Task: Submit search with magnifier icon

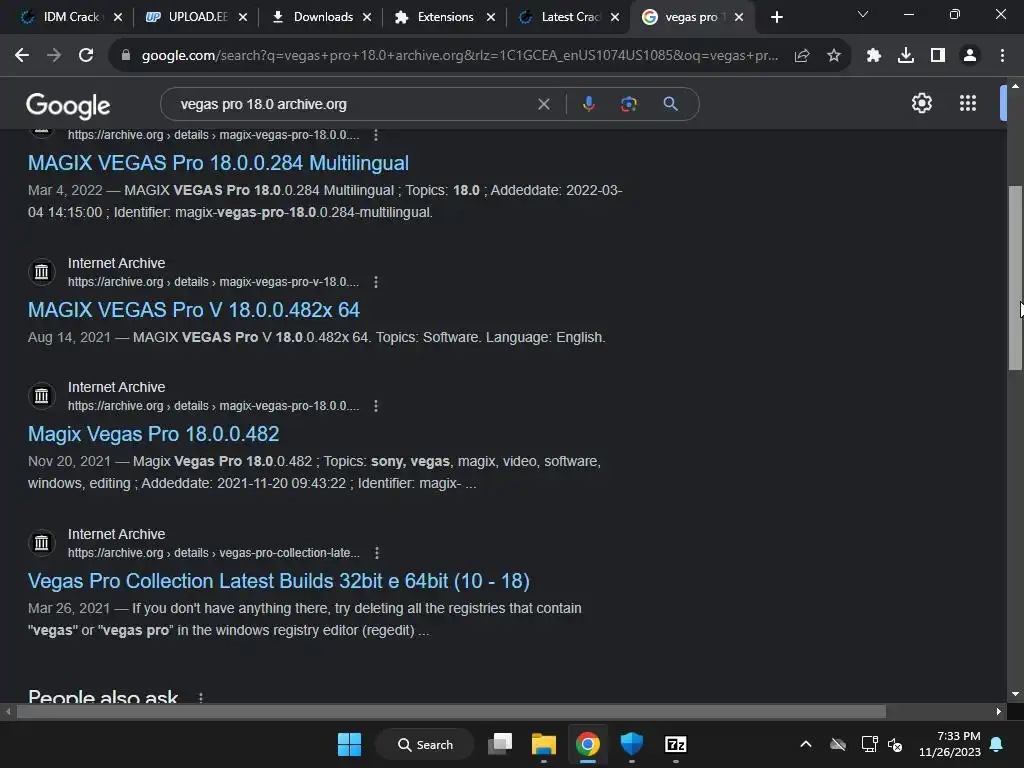Action: [670, 104]
